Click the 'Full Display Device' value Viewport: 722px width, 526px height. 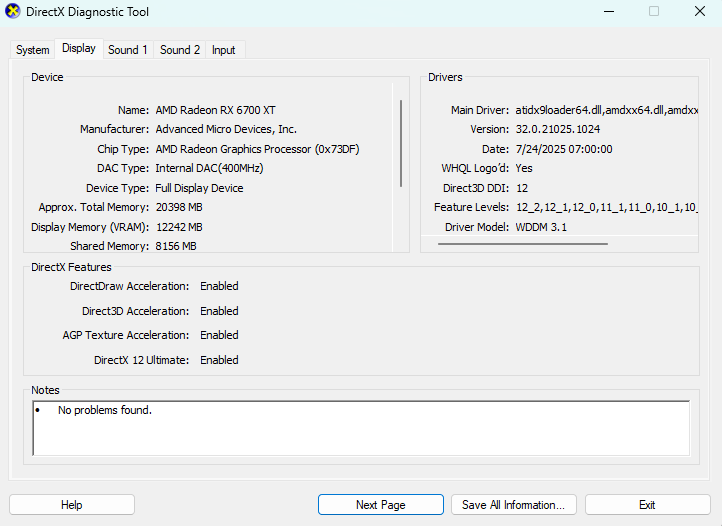199,188
